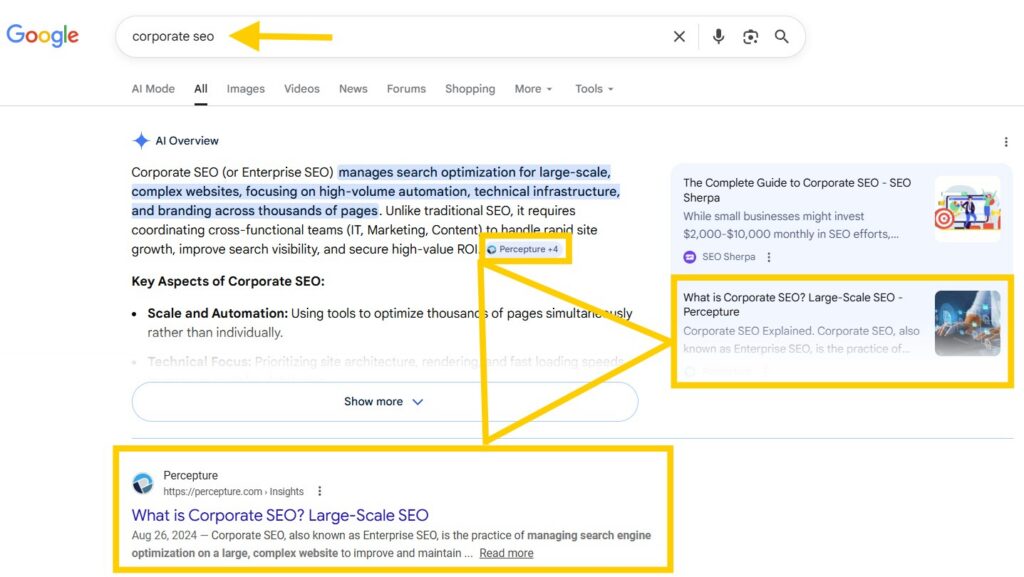Start voice search with microphone icon

pyautogui.click(x=718, y=37)
